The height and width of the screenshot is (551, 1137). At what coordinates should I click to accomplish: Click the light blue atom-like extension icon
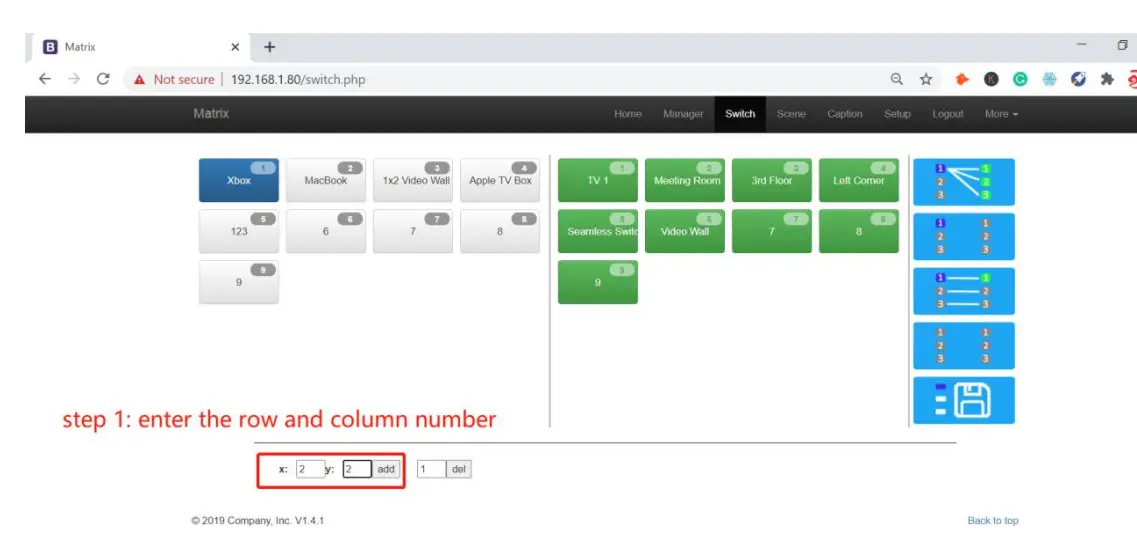pyautogui.click(x=1049, y=80)
